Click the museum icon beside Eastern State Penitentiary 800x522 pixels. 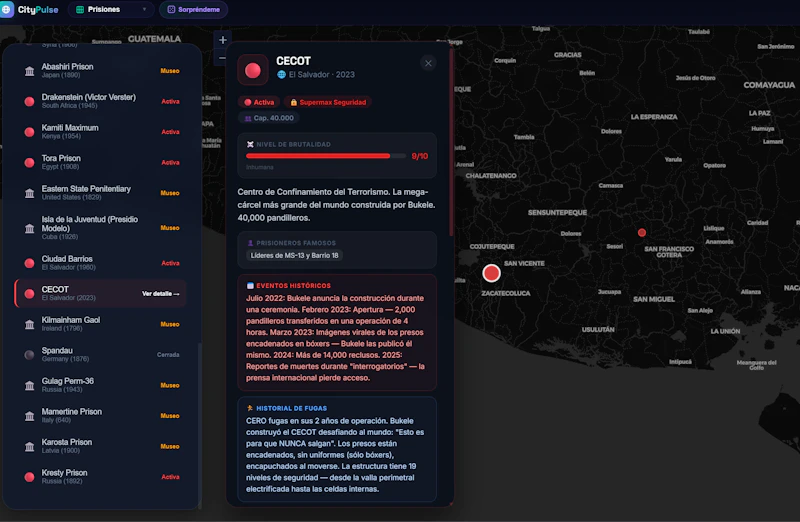point(30,193)
